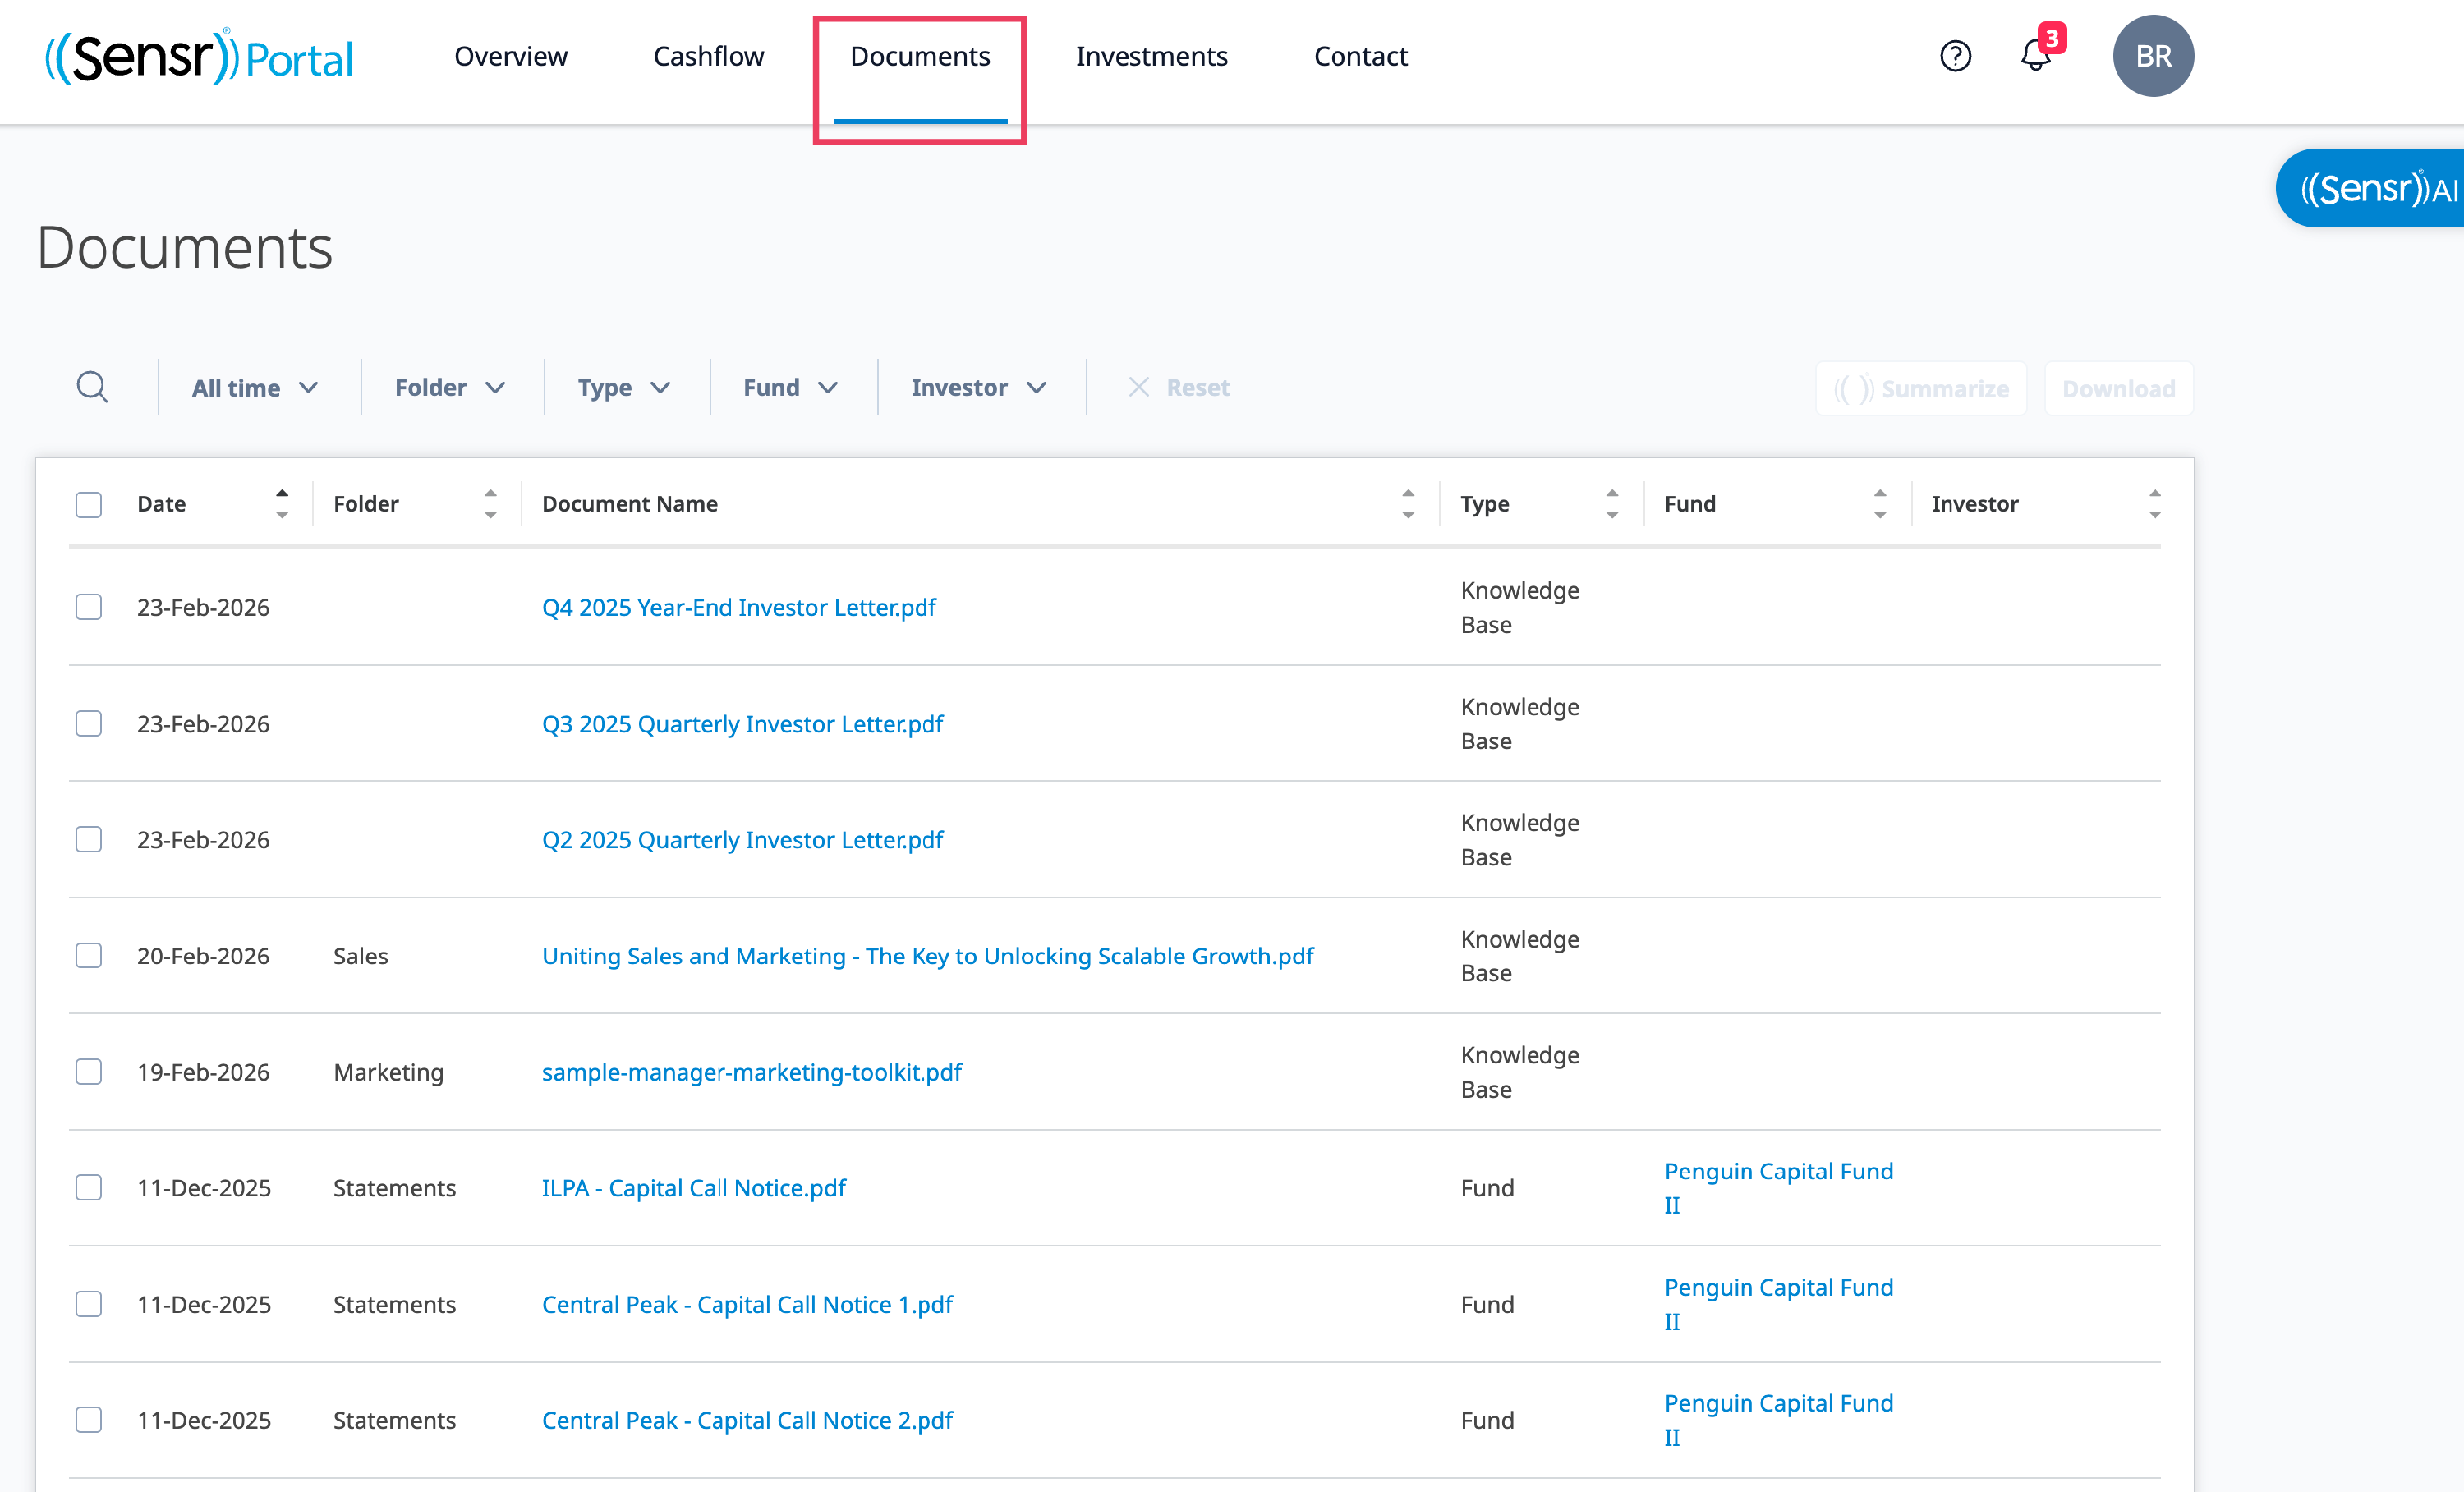The width and height of the screenshot is (2464, 1492).
Task: Open the BR user avatar menu
Action: [2152, 56]
